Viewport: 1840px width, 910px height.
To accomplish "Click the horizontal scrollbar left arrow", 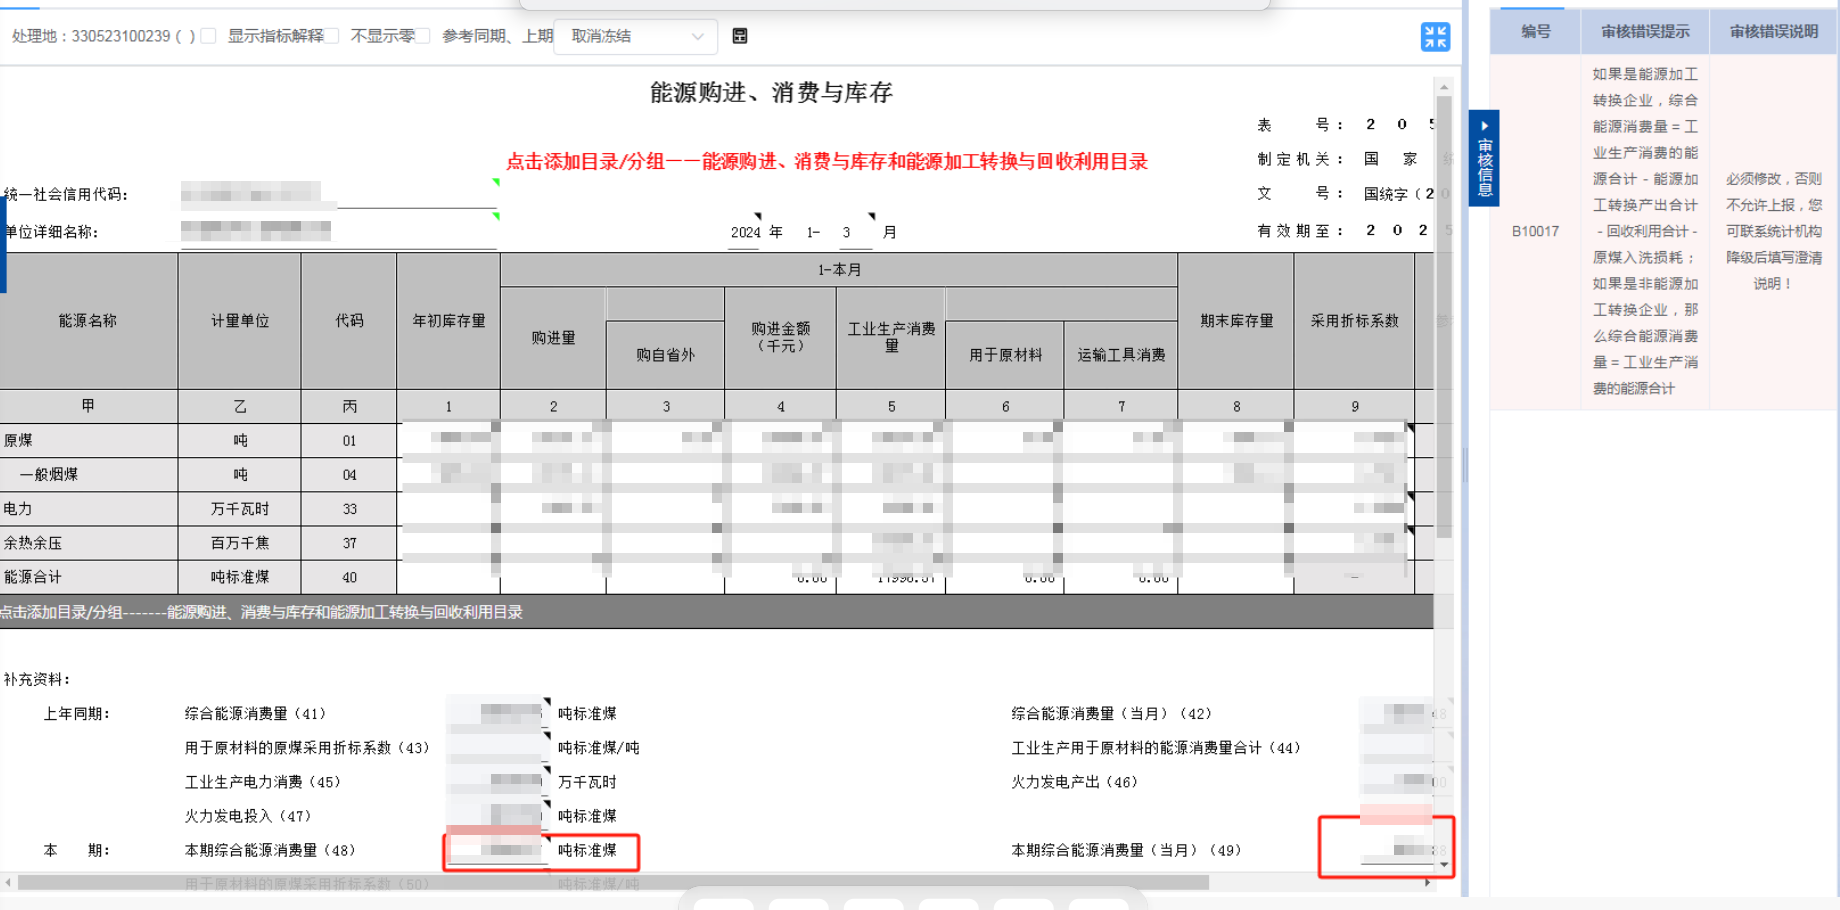I will click(x=8, y=882).
